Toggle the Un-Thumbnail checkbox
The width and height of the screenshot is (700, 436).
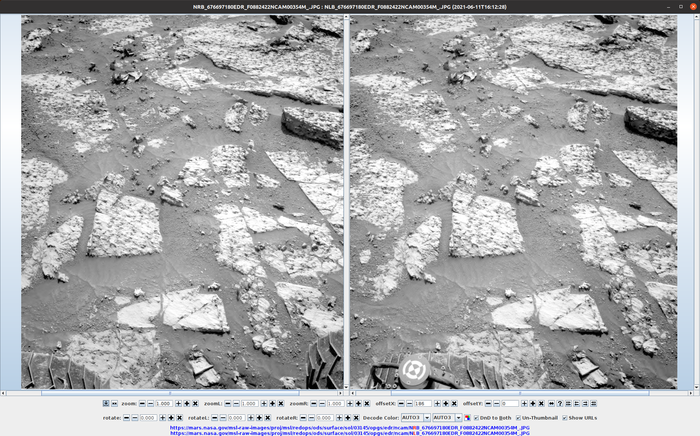(518, 417)
